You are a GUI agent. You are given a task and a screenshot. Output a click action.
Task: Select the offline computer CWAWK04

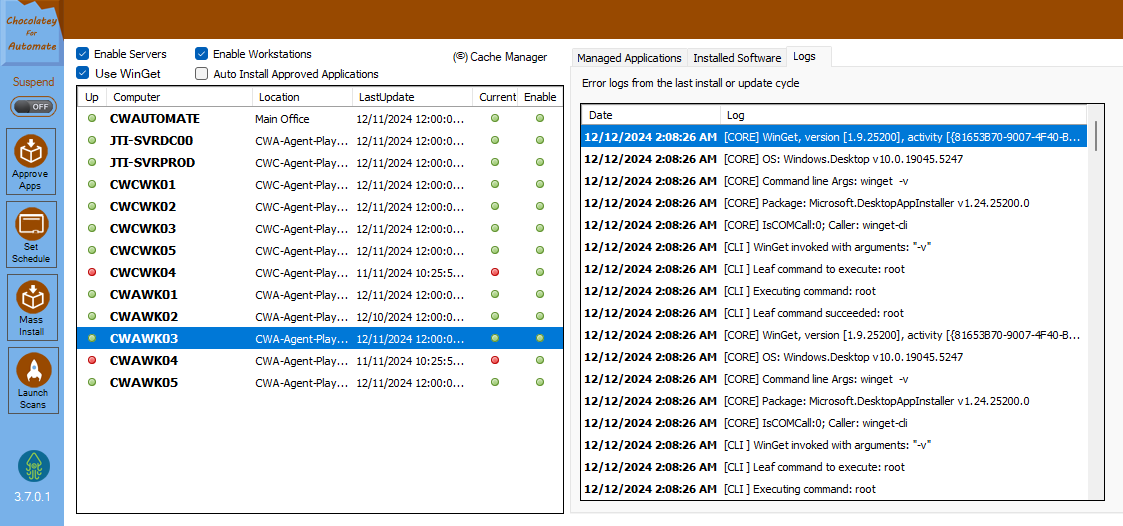319,360
